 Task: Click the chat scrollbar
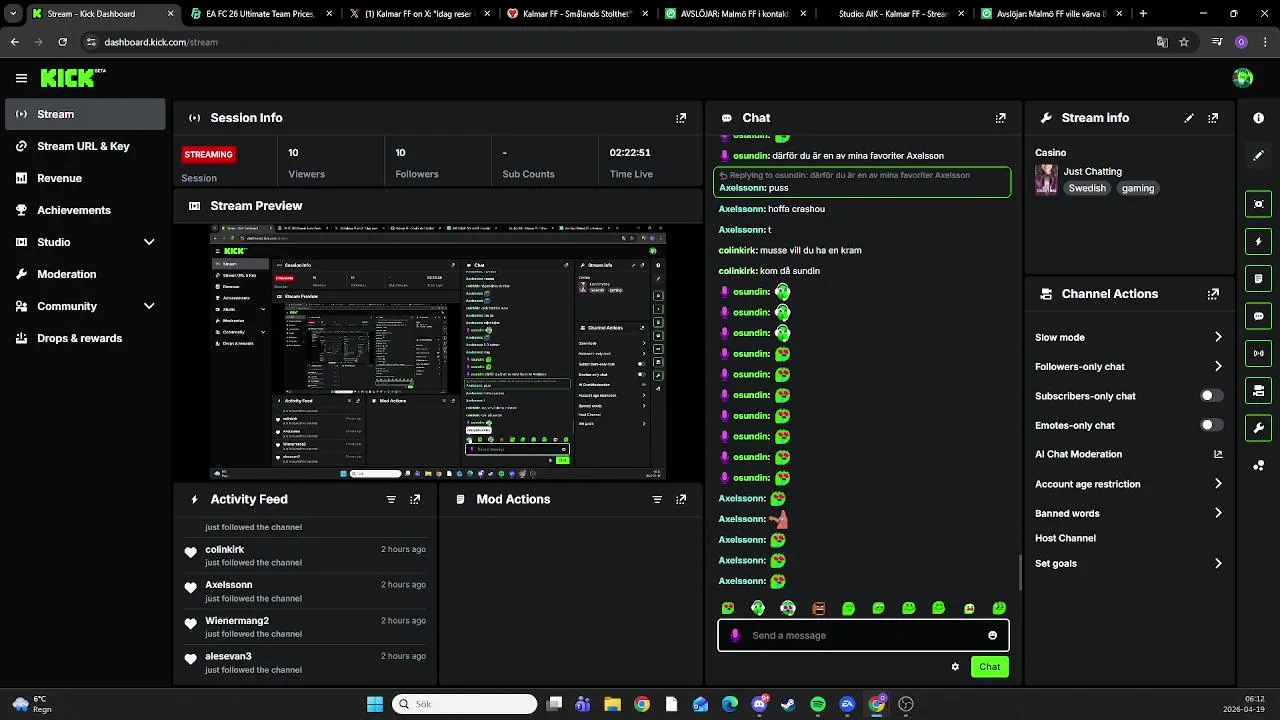(1020, 572)
